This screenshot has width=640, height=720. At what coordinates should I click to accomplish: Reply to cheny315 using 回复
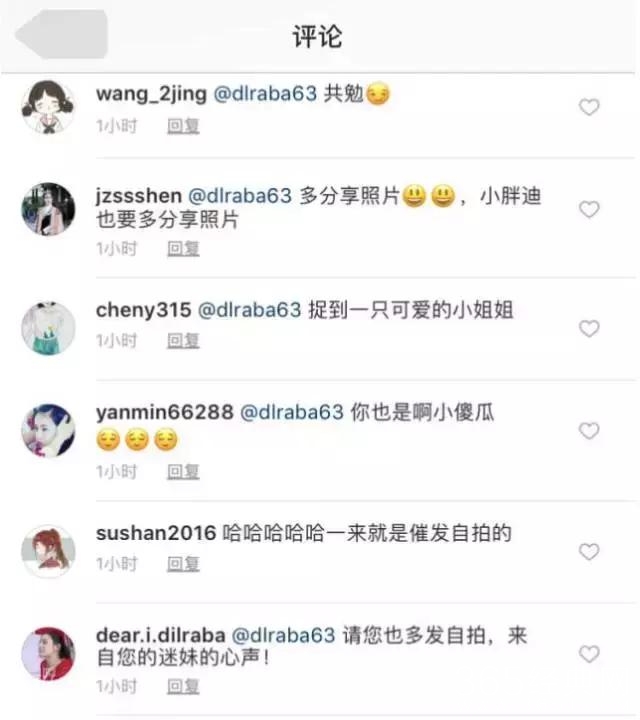point(183,341)
